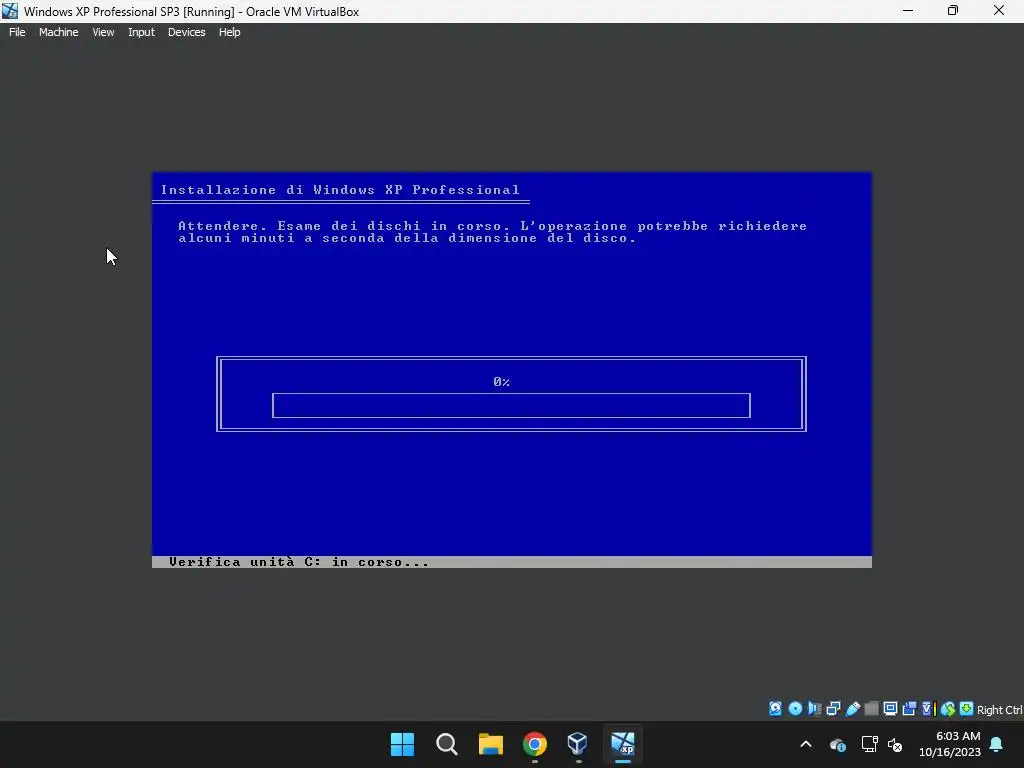Screen dimensions: 1024x768
Task: Click the network adapter status icon
Action: (833, 709)
